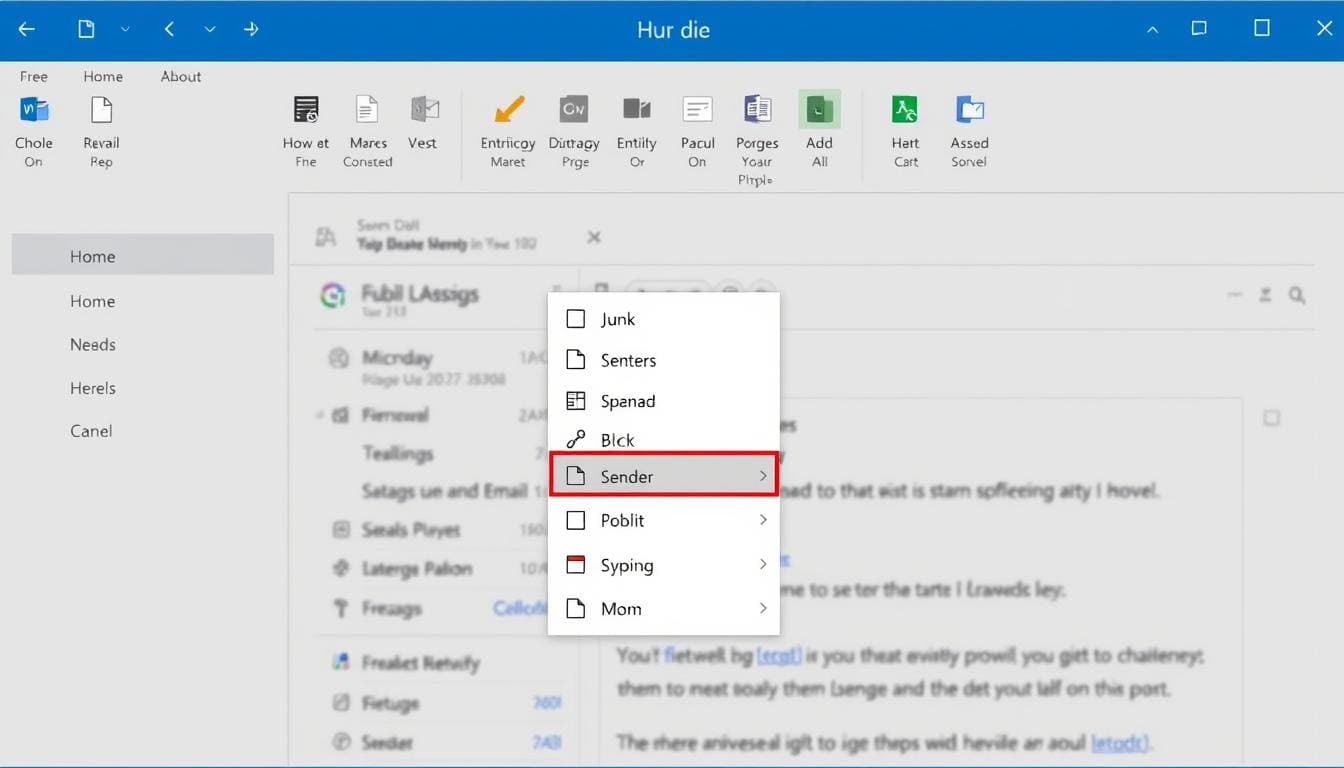
Task: Toggle the Poblit checkbox in context menu
Action: click(x=576, y=520)
